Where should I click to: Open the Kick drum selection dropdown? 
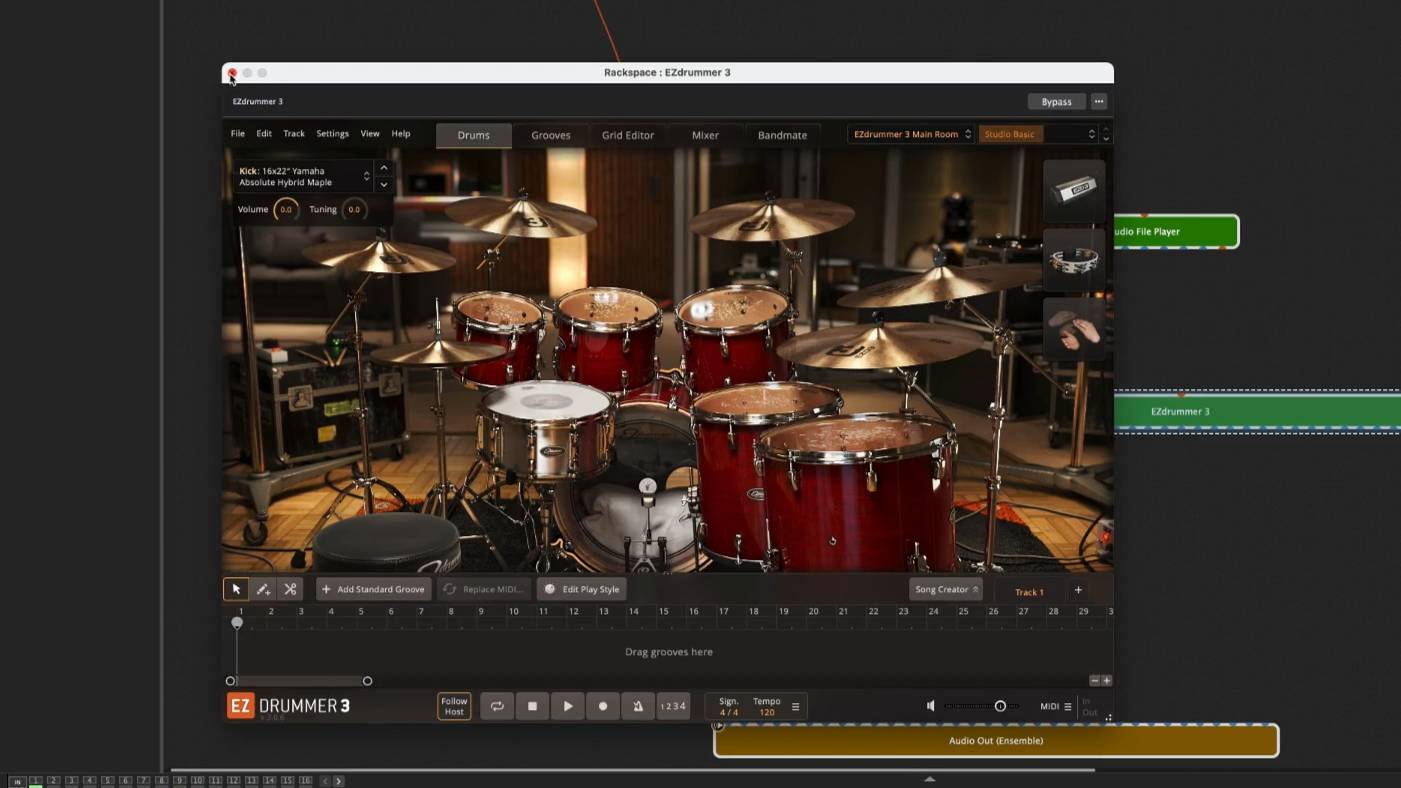tap(304, 176)
